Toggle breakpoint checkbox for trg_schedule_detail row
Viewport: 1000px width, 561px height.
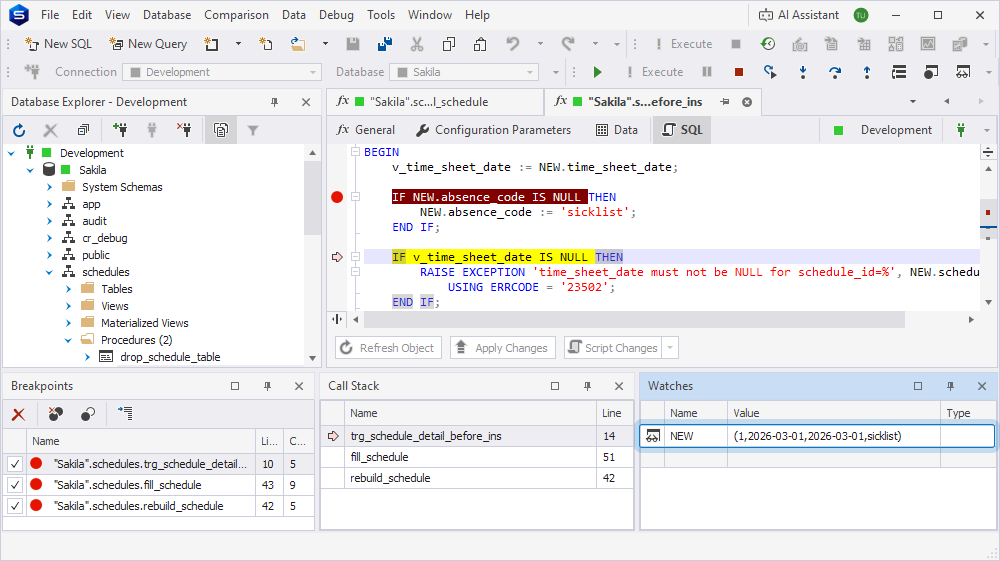coord(15,464)
